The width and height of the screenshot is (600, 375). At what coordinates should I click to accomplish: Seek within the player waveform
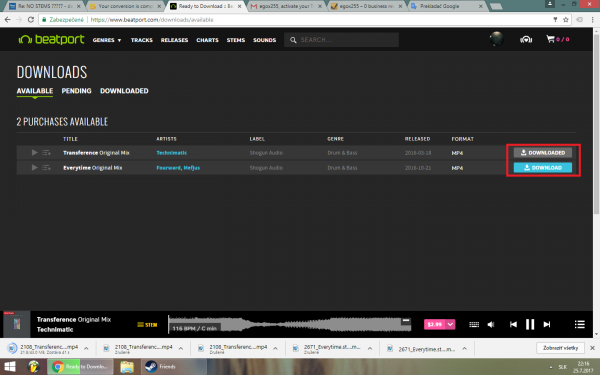(290, 324)
